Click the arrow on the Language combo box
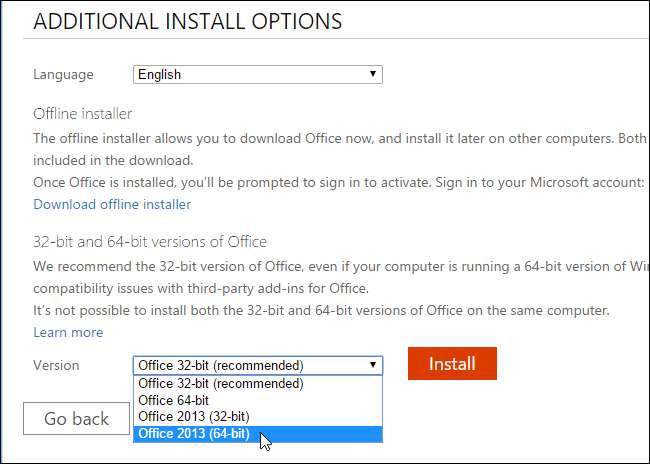 [372, 74]
